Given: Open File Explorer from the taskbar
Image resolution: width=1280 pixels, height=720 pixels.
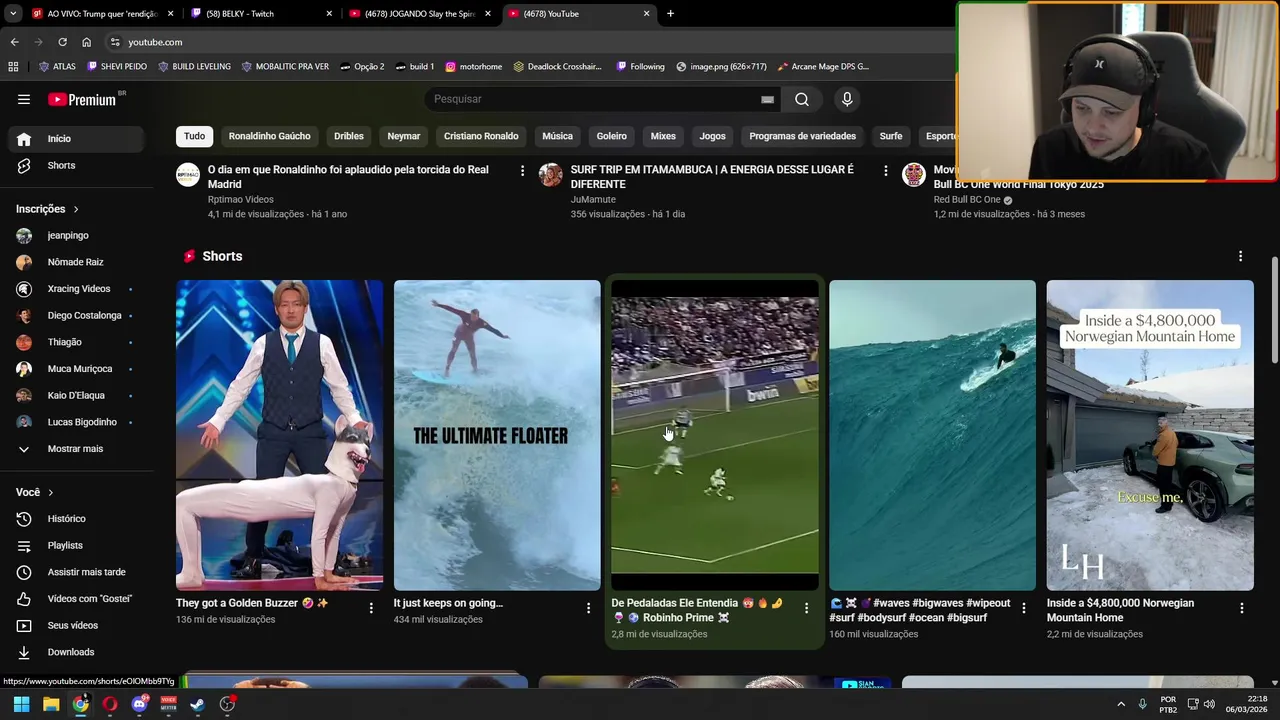Looking at the screenshot, I should (x=51, y=704).
